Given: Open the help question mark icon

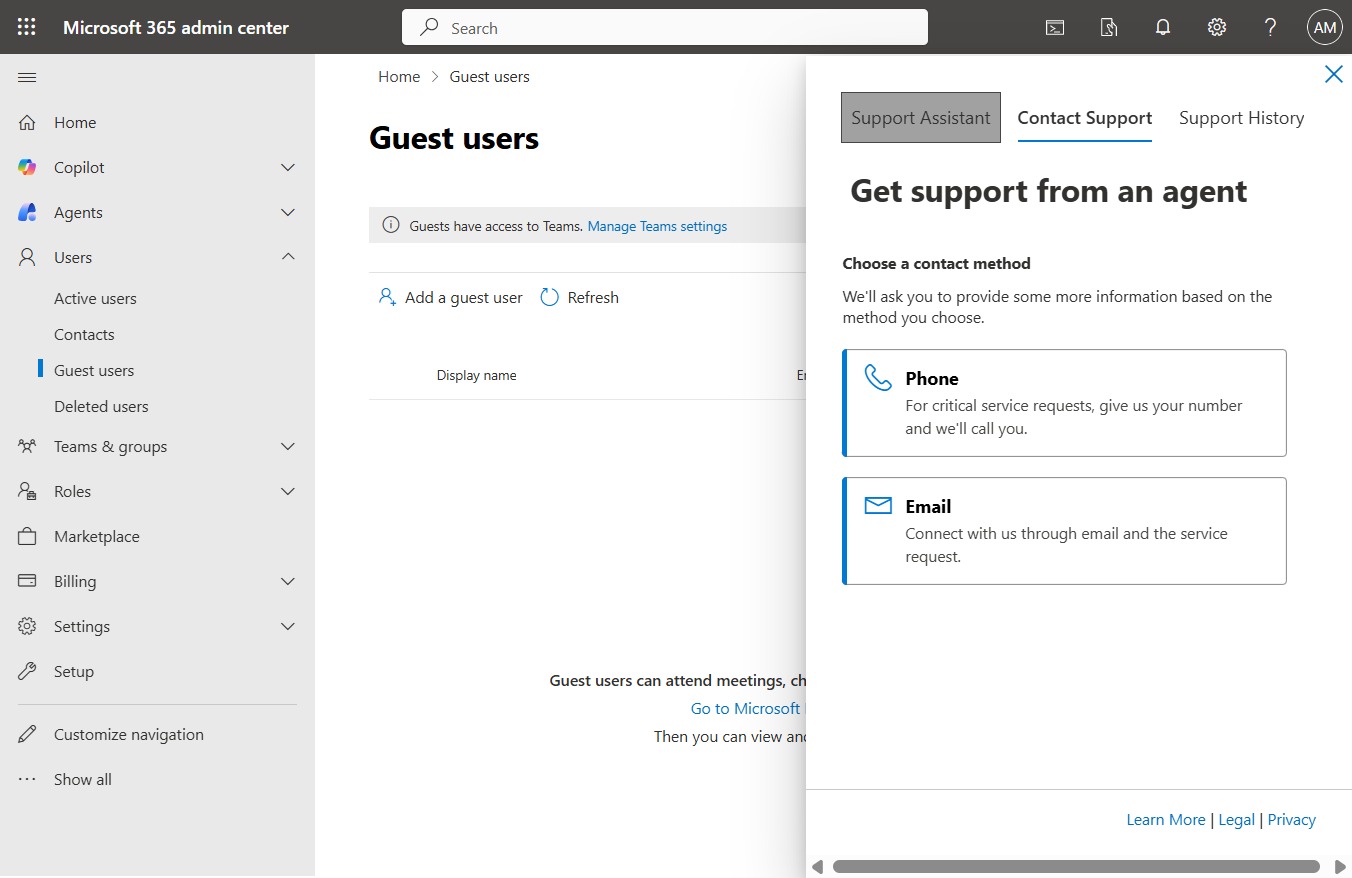Looking at the screenshot, I should coord(1271,27).
